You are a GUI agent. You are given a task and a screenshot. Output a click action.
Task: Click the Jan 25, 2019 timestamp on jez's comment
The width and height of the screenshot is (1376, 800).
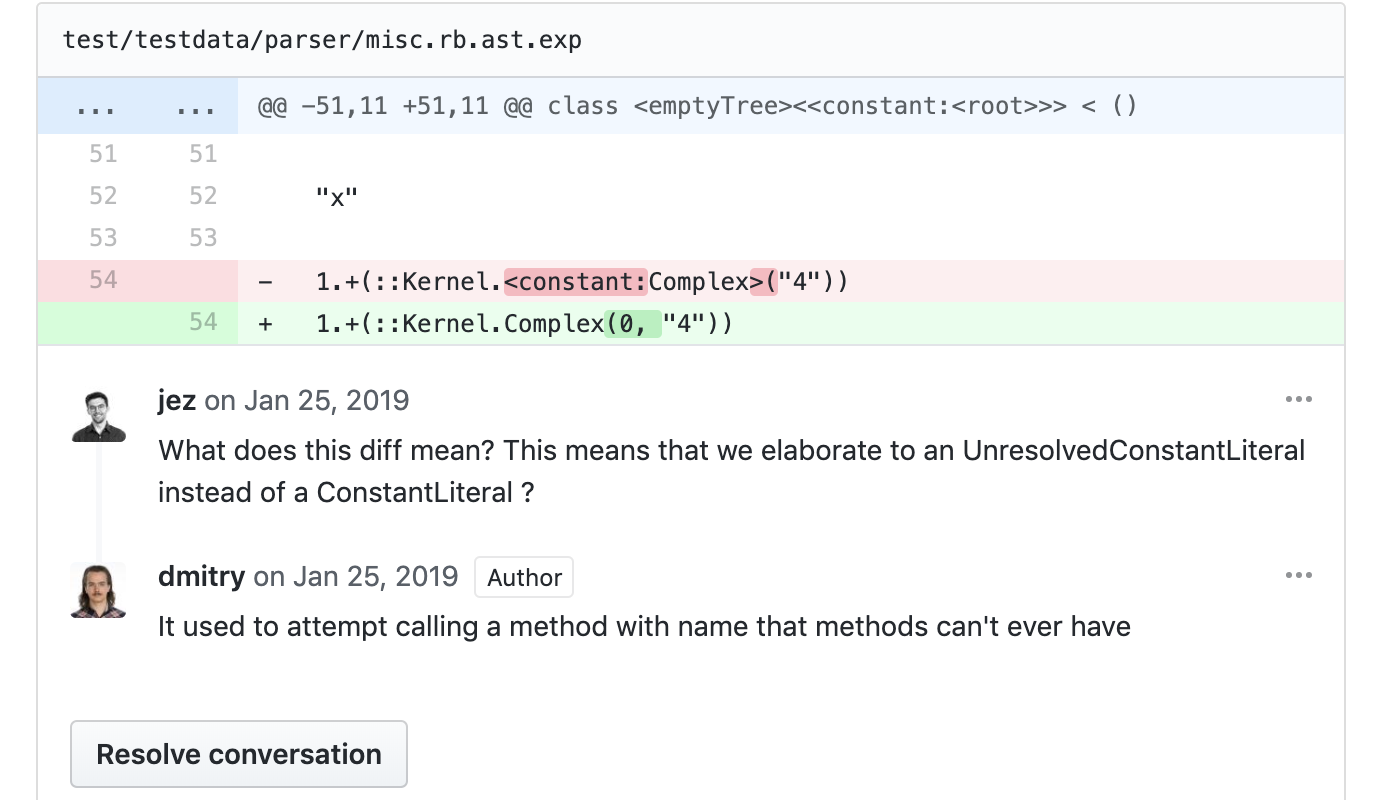[x=330, y=400]
